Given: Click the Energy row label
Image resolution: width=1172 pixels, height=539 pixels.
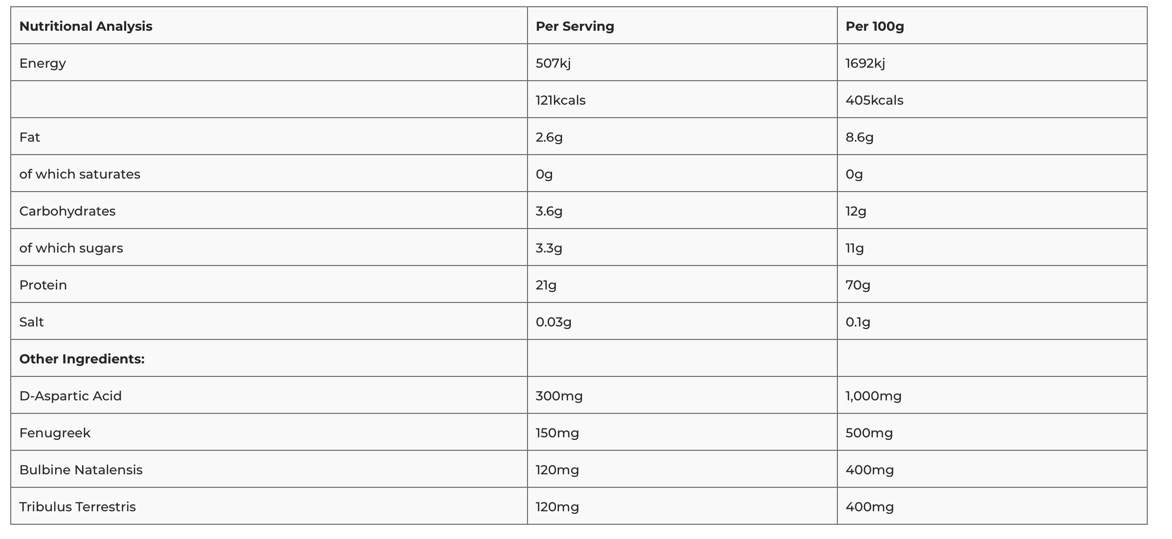Looking at the screenshot, I should pyautogui.click(x=43, y=63).
